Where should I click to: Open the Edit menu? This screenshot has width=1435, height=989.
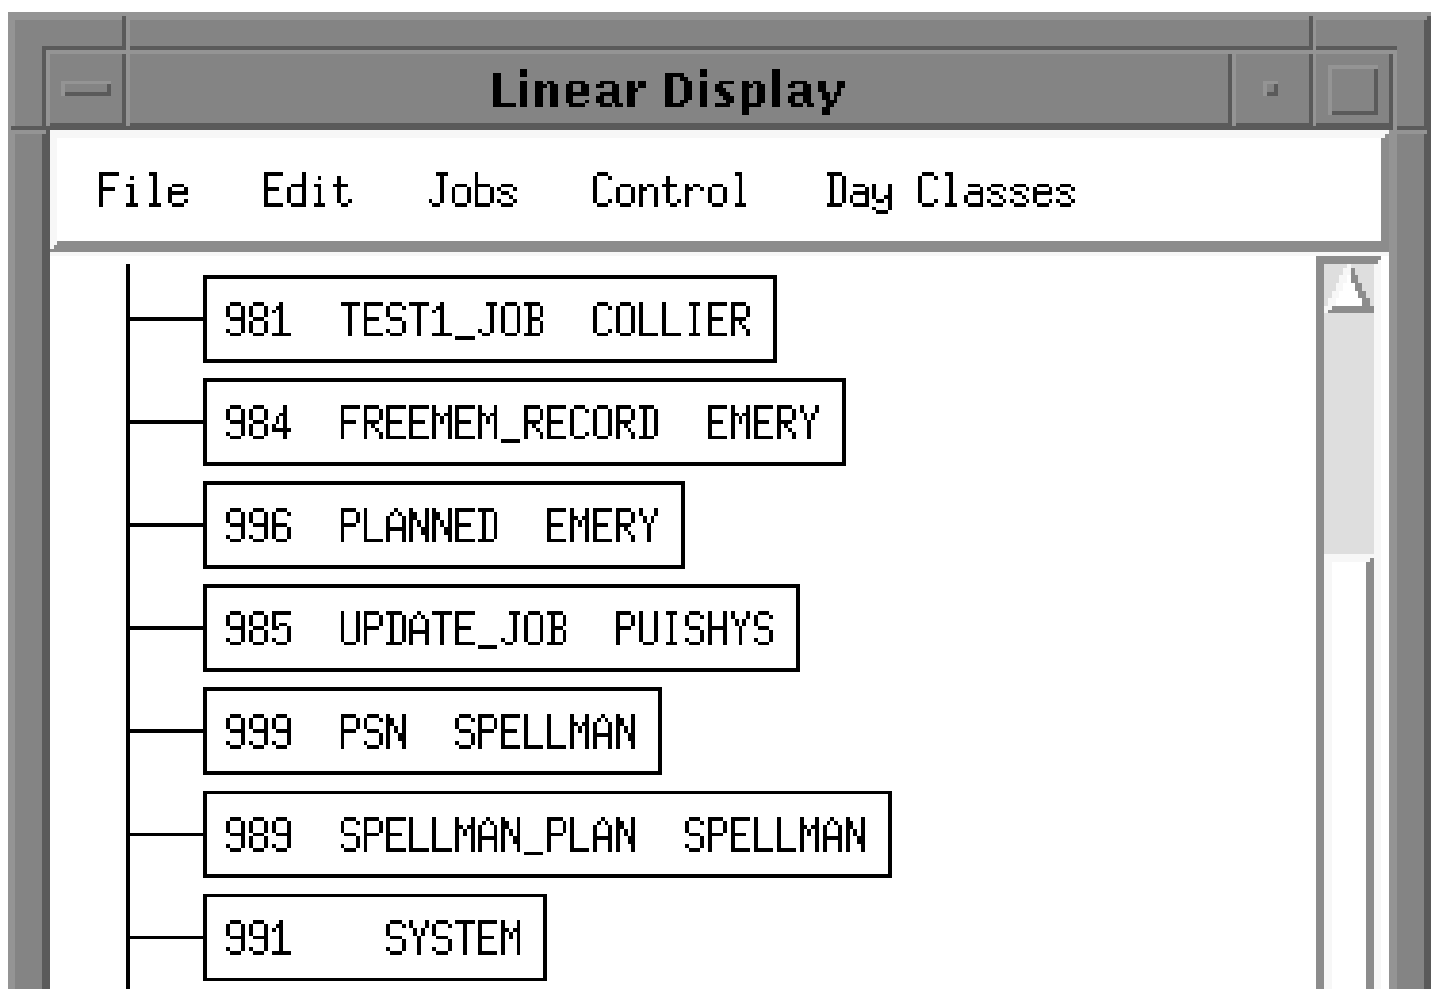coord(306,190)
